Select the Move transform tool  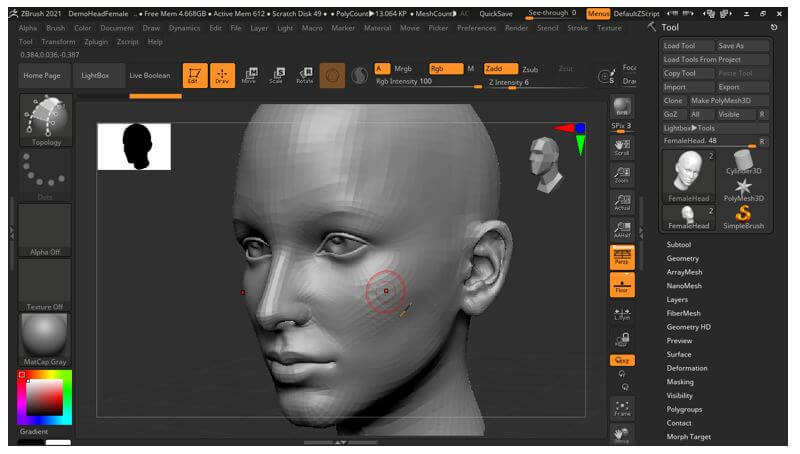tap(249, 75)
